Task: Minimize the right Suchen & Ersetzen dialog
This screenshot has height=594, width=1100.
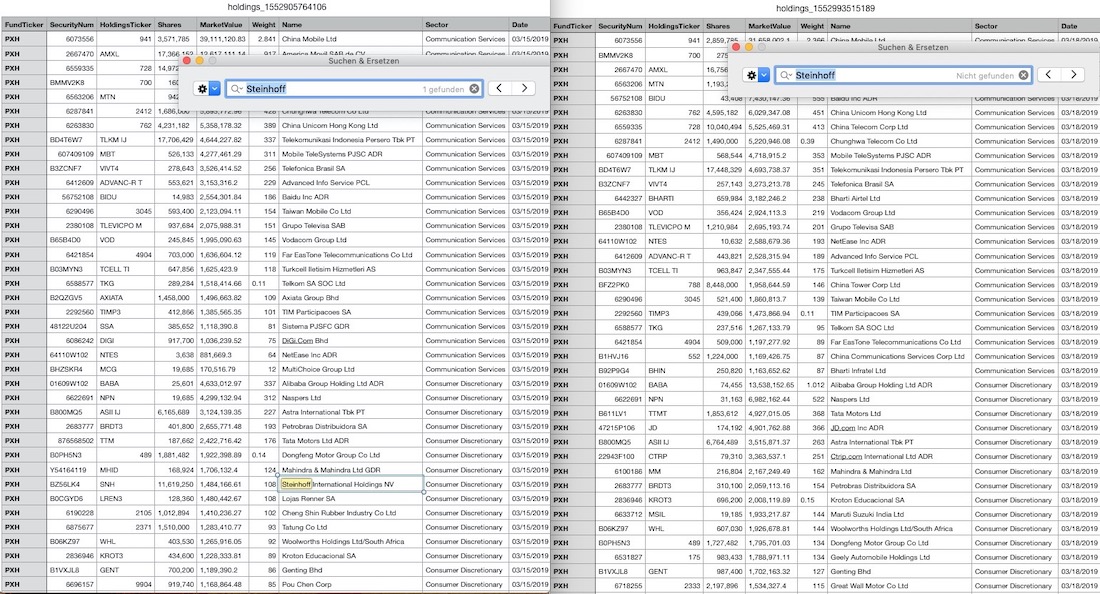Action: (x=749, y=47)
